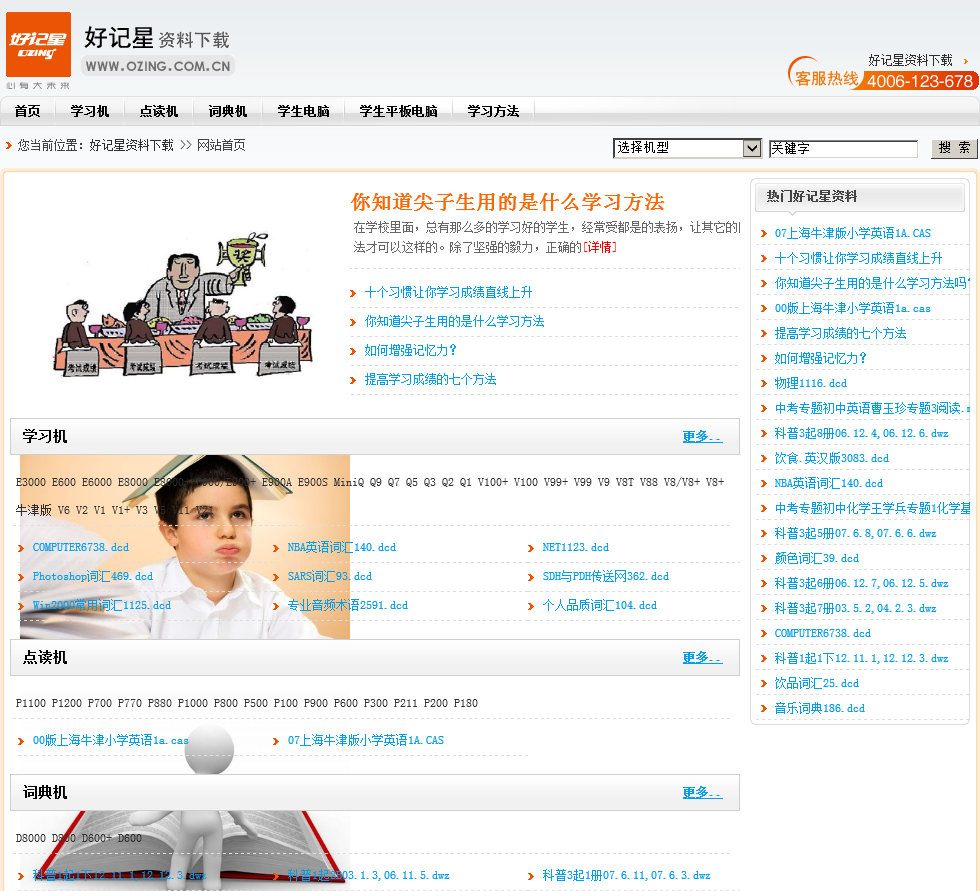Image resolution: width=980 pixels, height=891 pixels.
Task: Open NBA英语词汇140.dcd in 学习机 section
Action: pyautogui.click(x=341, y=547)
